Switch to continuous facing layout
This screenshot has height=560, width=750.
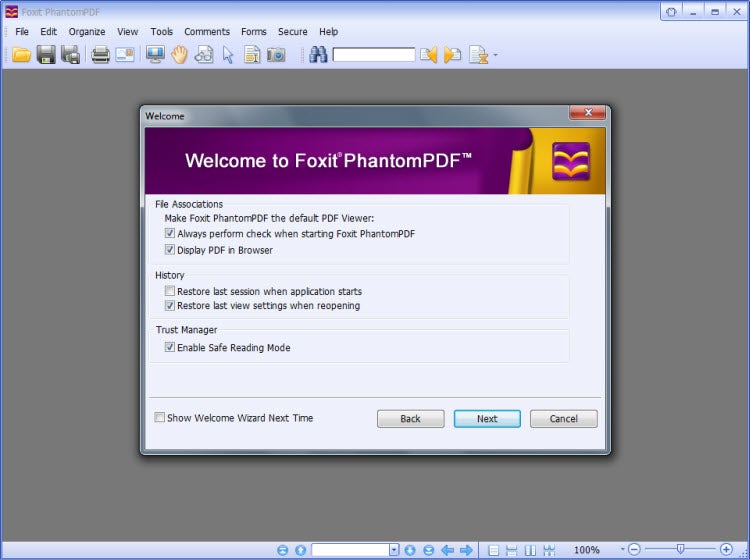pyautogui.click(x=549, y=550)
